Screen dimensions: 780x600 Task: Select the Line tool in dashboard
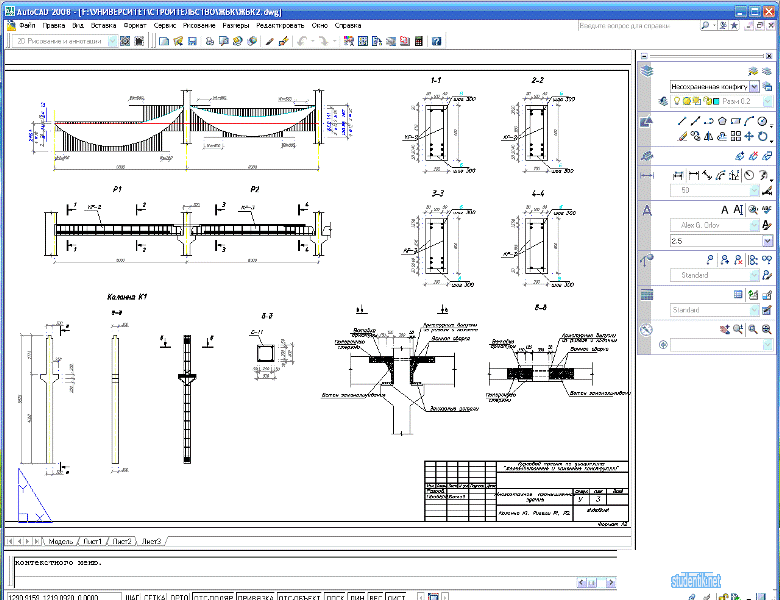tap(682, 121)
